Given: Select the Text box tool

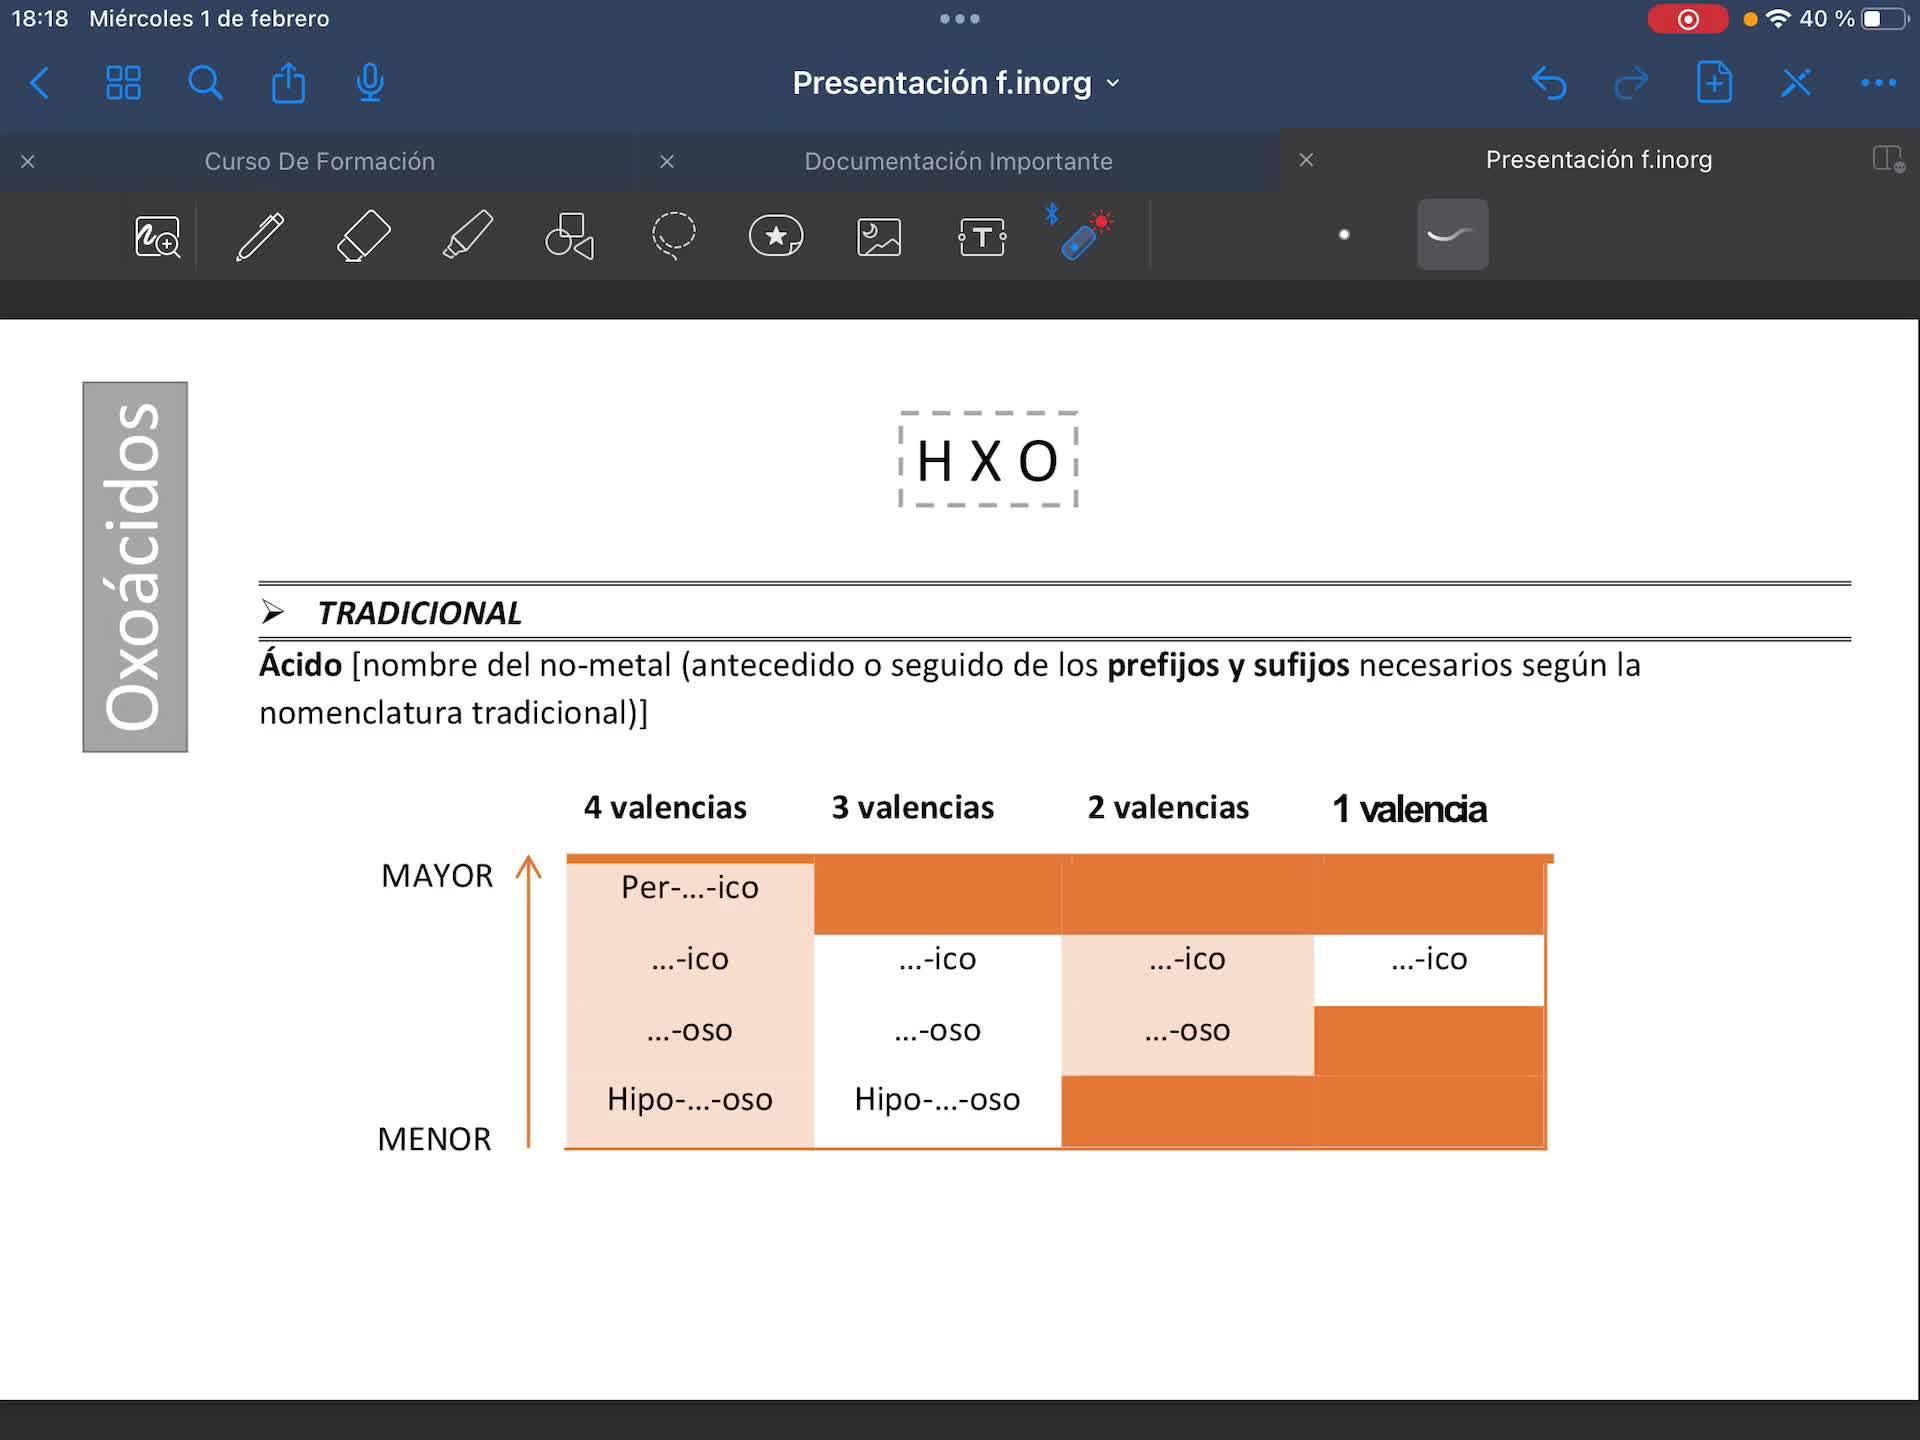Looking at the screenshot, I should click(982, 237).
